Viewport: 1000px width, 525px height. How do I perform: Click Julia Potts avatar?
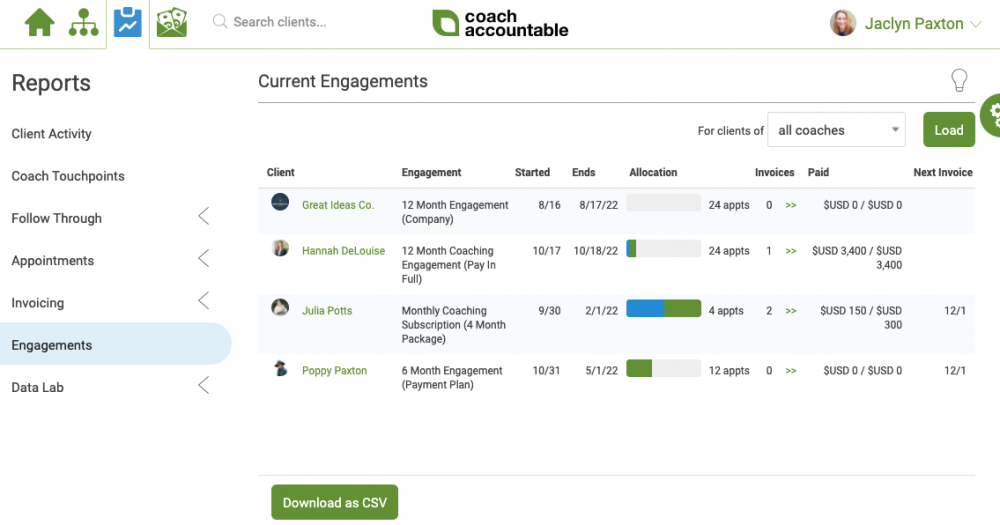tap(280, 307)
